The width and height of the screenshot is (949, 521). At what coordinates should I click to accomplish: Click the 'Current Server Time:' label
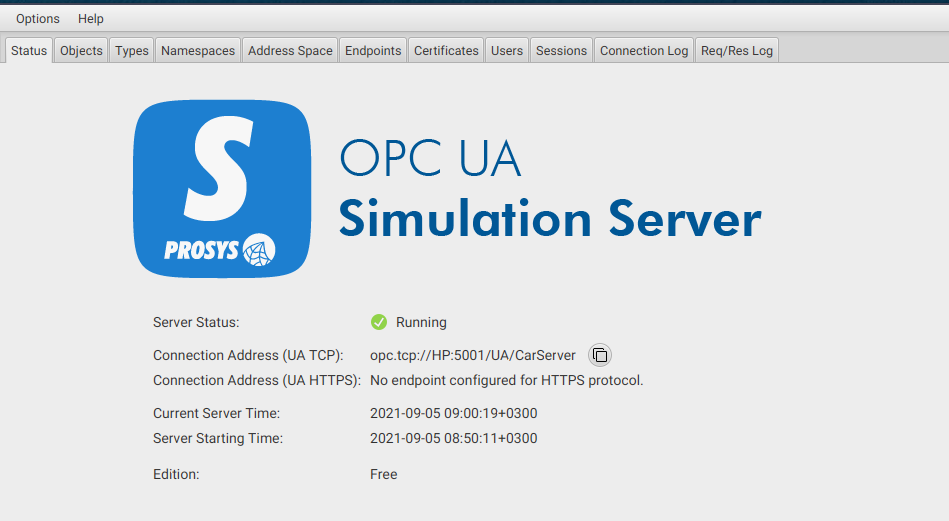coord(217,413)
